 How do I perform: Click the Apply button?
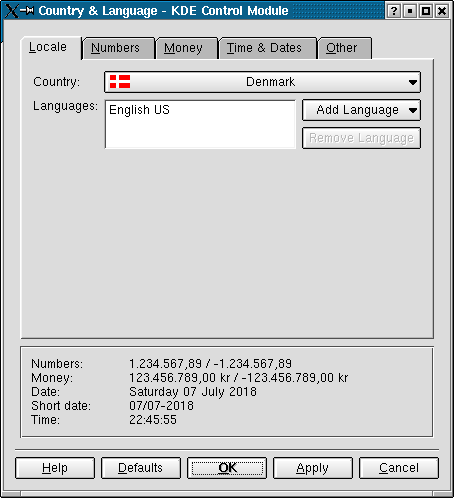[x=313, y=468]
